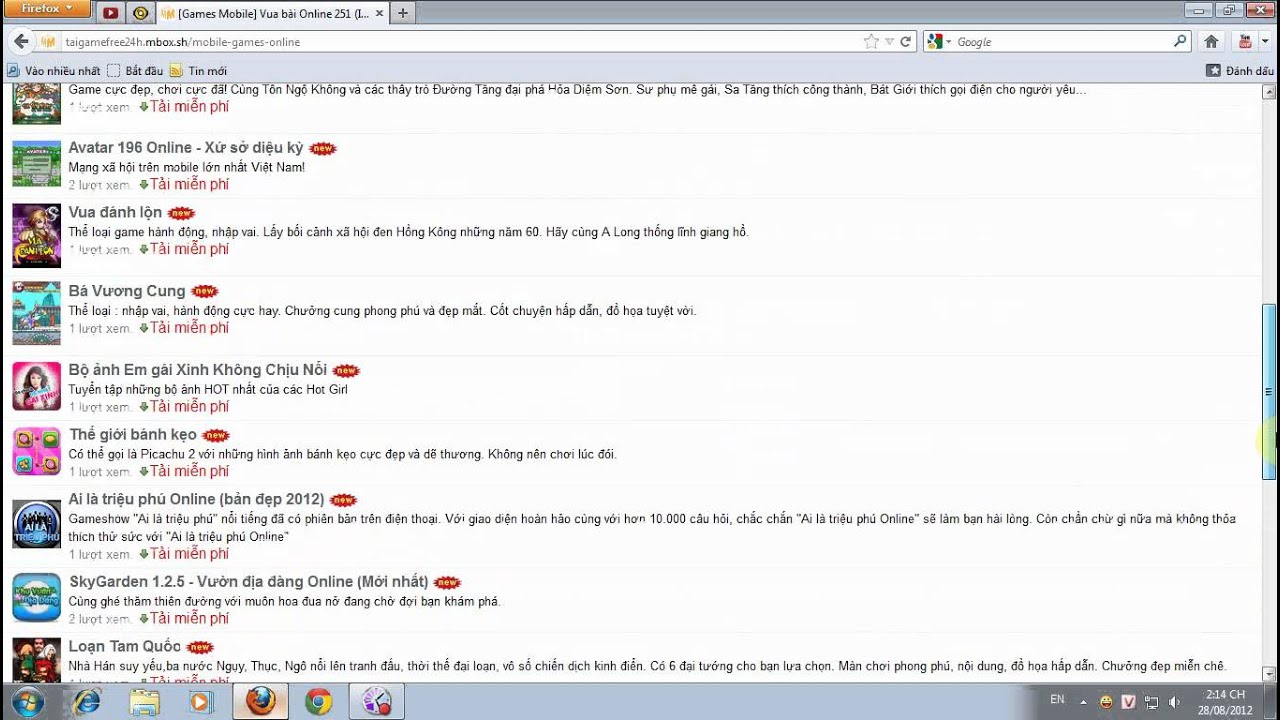Click the SkyGarden thumbnail

[x=36, y=598]
